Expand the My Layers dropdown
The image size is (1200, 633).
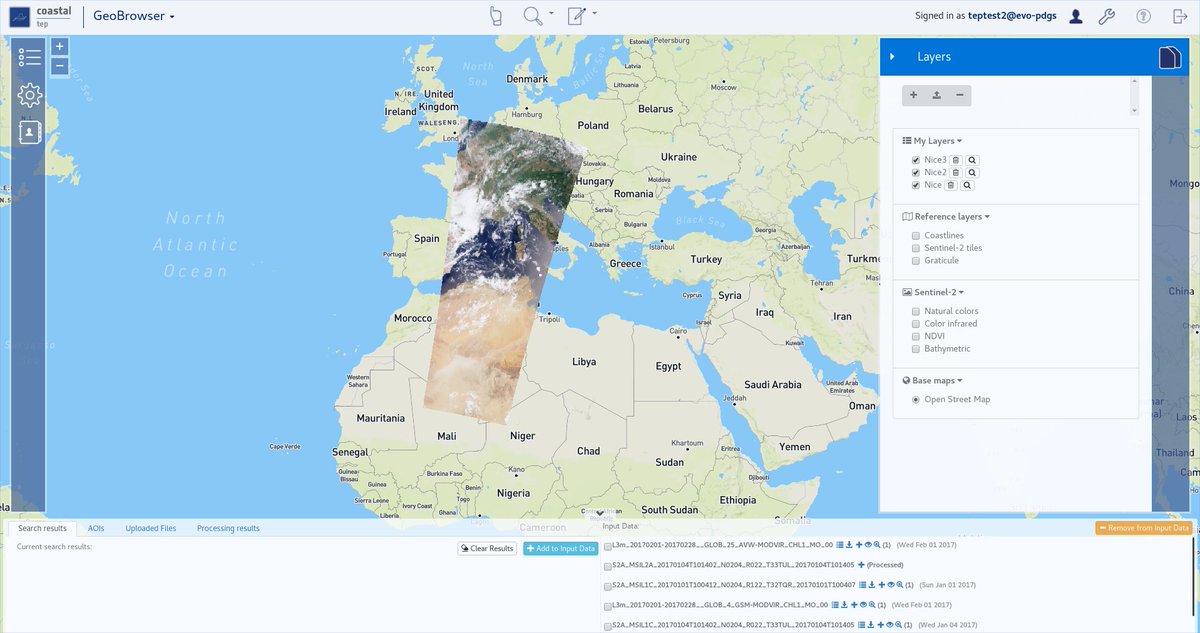[x=932, y=141]
